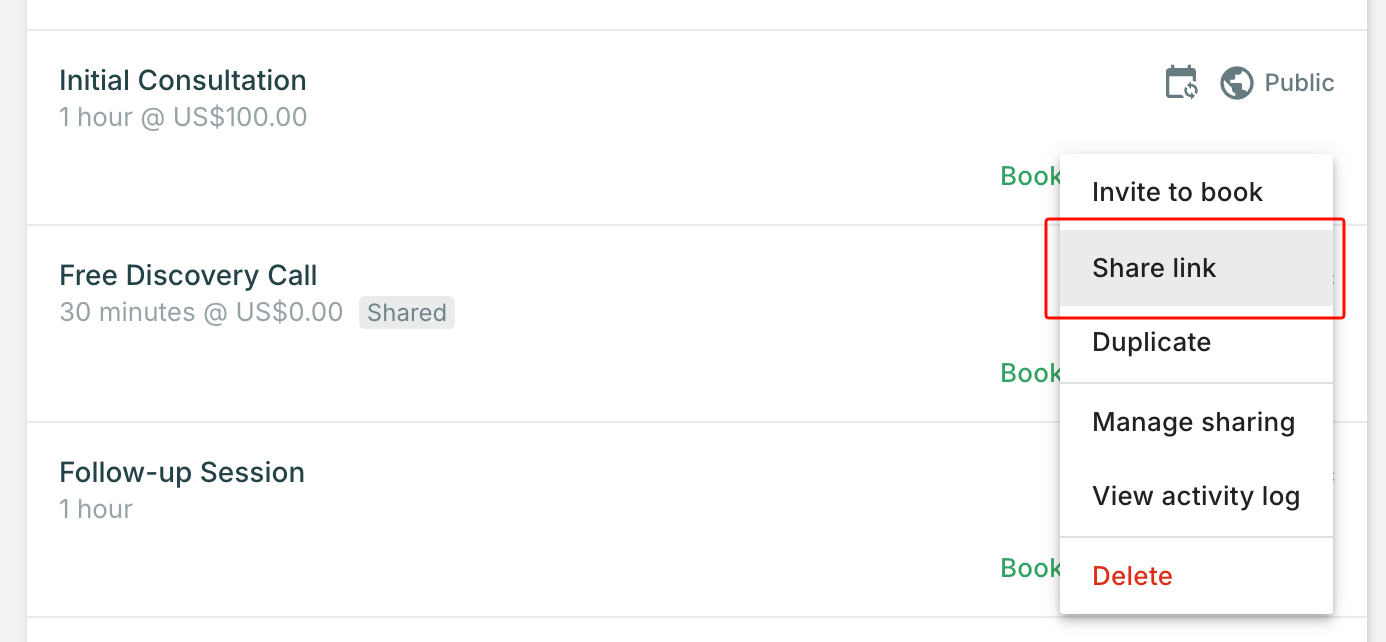Click the "30 minutes @ US$0.00" text

(x=201, y=313)
